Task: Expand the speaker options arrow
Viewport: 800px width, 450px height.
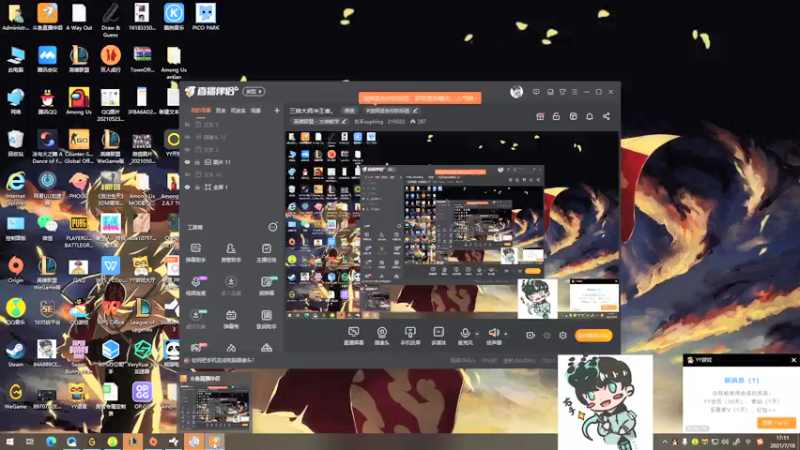Action: [506, 334]
